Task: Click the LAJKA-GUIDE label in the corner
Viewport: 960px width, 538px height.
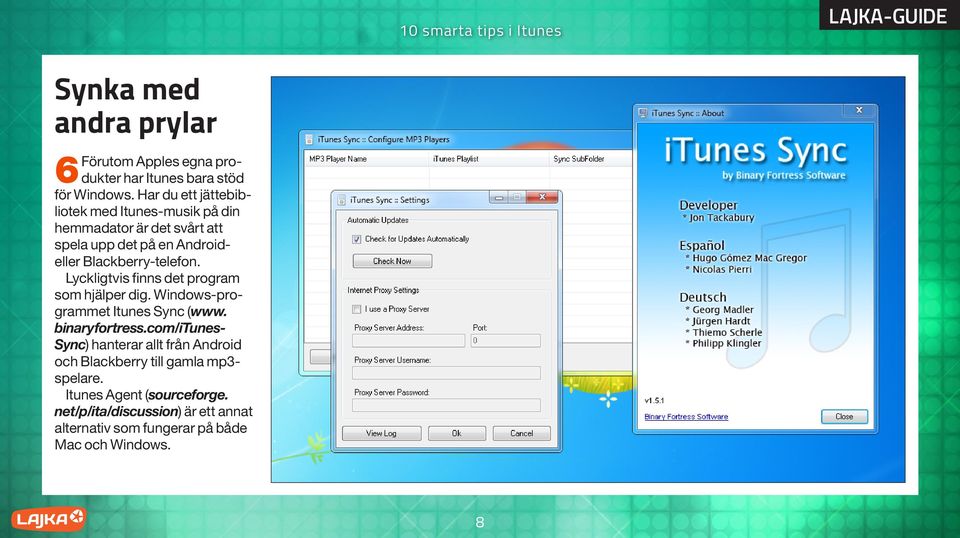Action: point(887,16)
